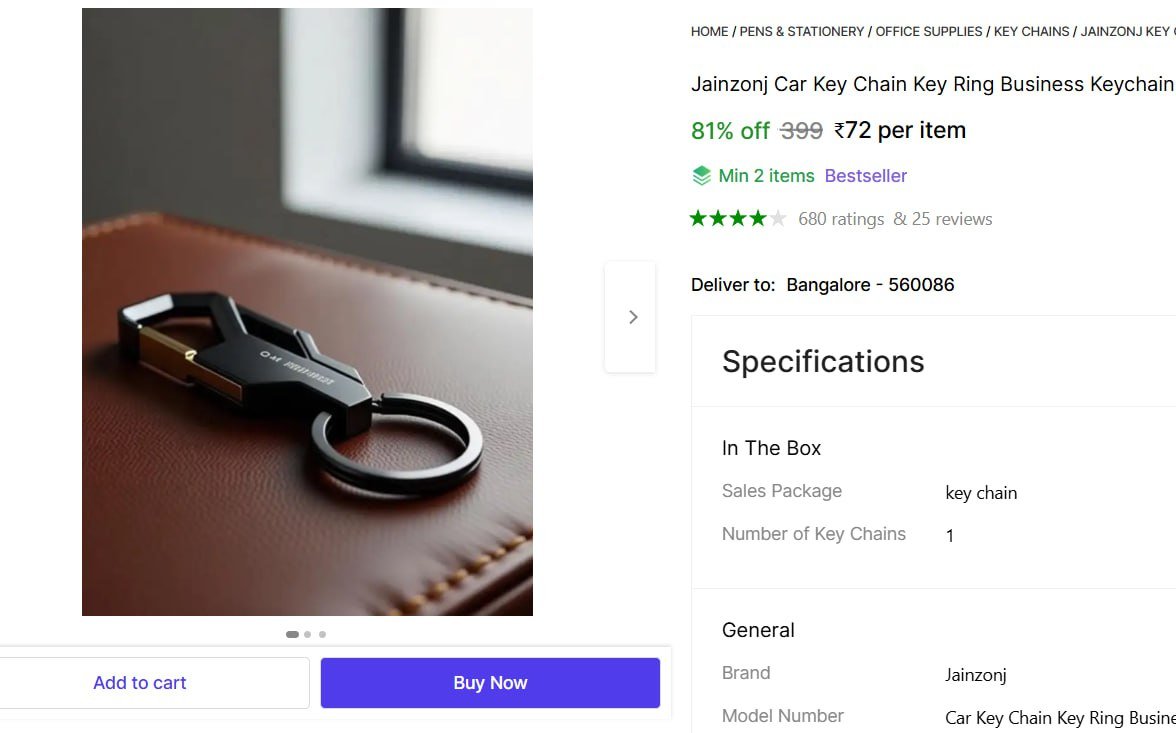The height and width of the screenshot is (733, 1176).
Task: Click the Bestseller label
Action: point(866,176)
